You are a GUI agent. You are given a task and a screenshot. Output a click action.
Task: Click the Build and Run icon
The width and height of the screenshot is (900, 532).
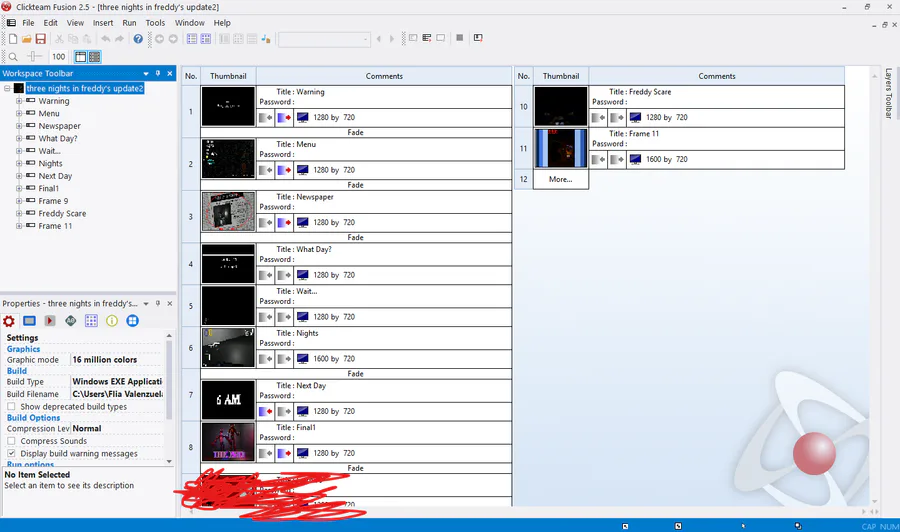pyautogui.click(x=478, y=38)
